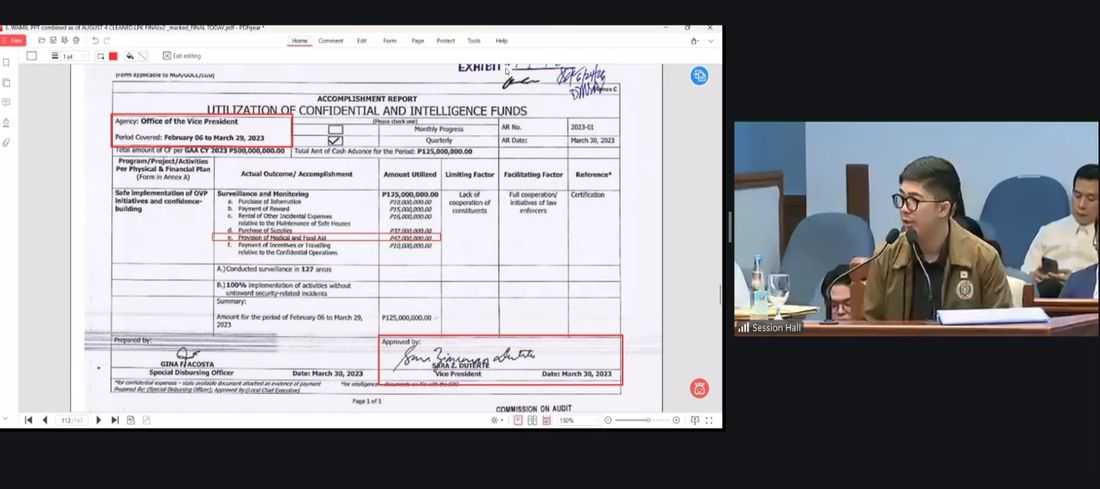Select two-page view mode

click(532, 420)
